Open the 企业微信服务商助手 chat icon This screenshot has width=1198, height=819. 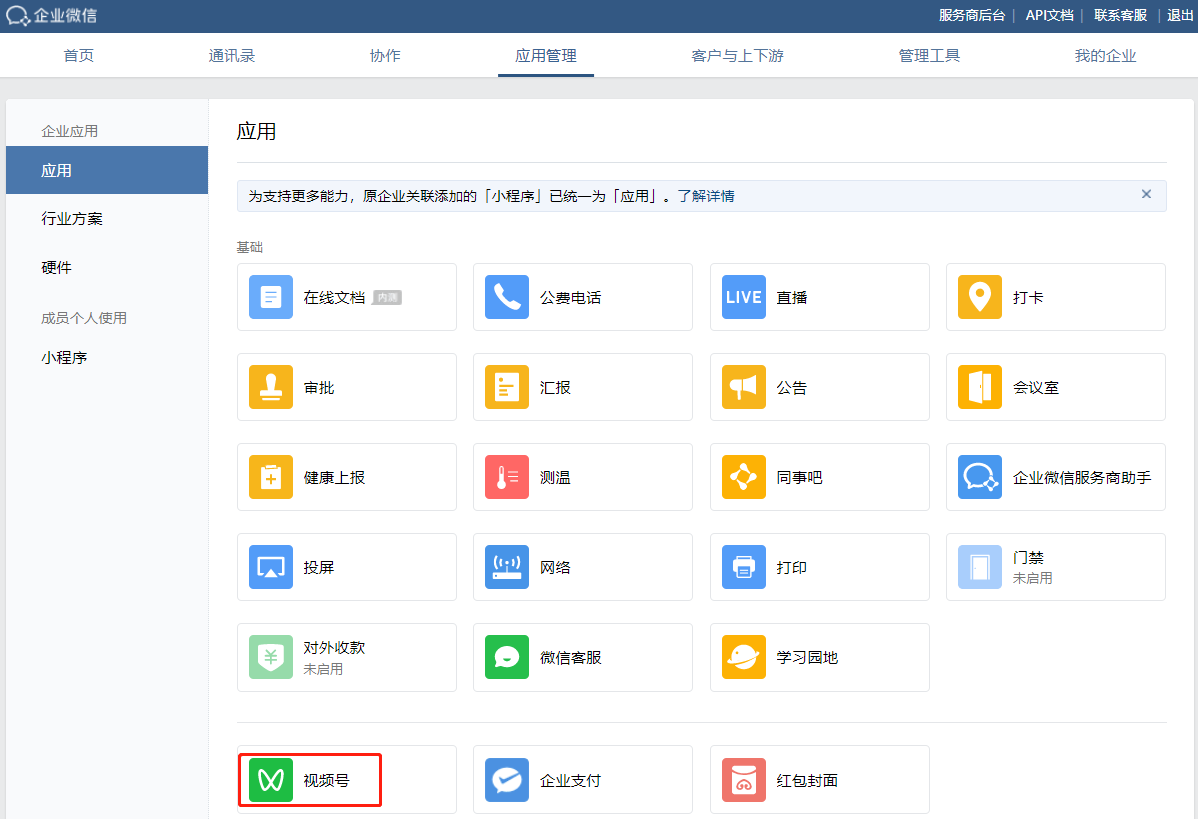tap(979, 477)
